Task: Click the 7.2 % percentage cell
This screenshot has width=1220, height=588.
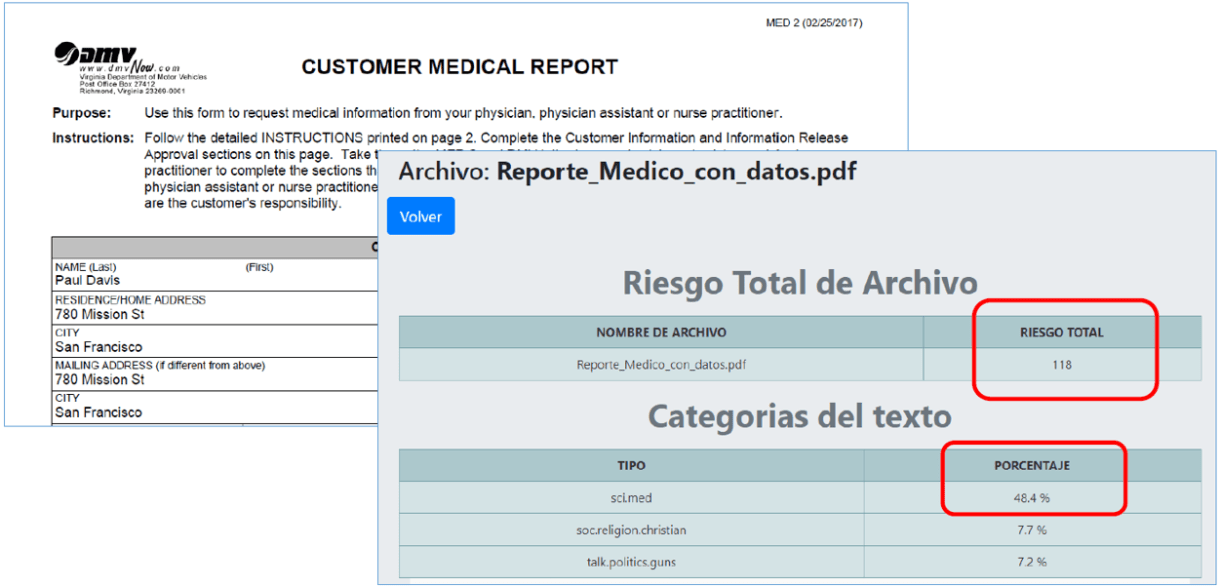Action: pos(1030,562)
